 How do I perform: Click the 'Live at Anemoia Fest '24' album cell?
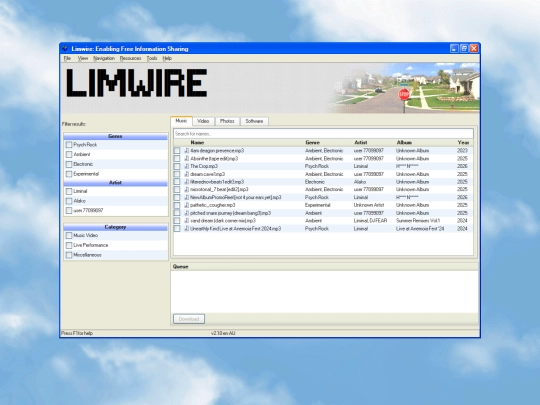420,228
